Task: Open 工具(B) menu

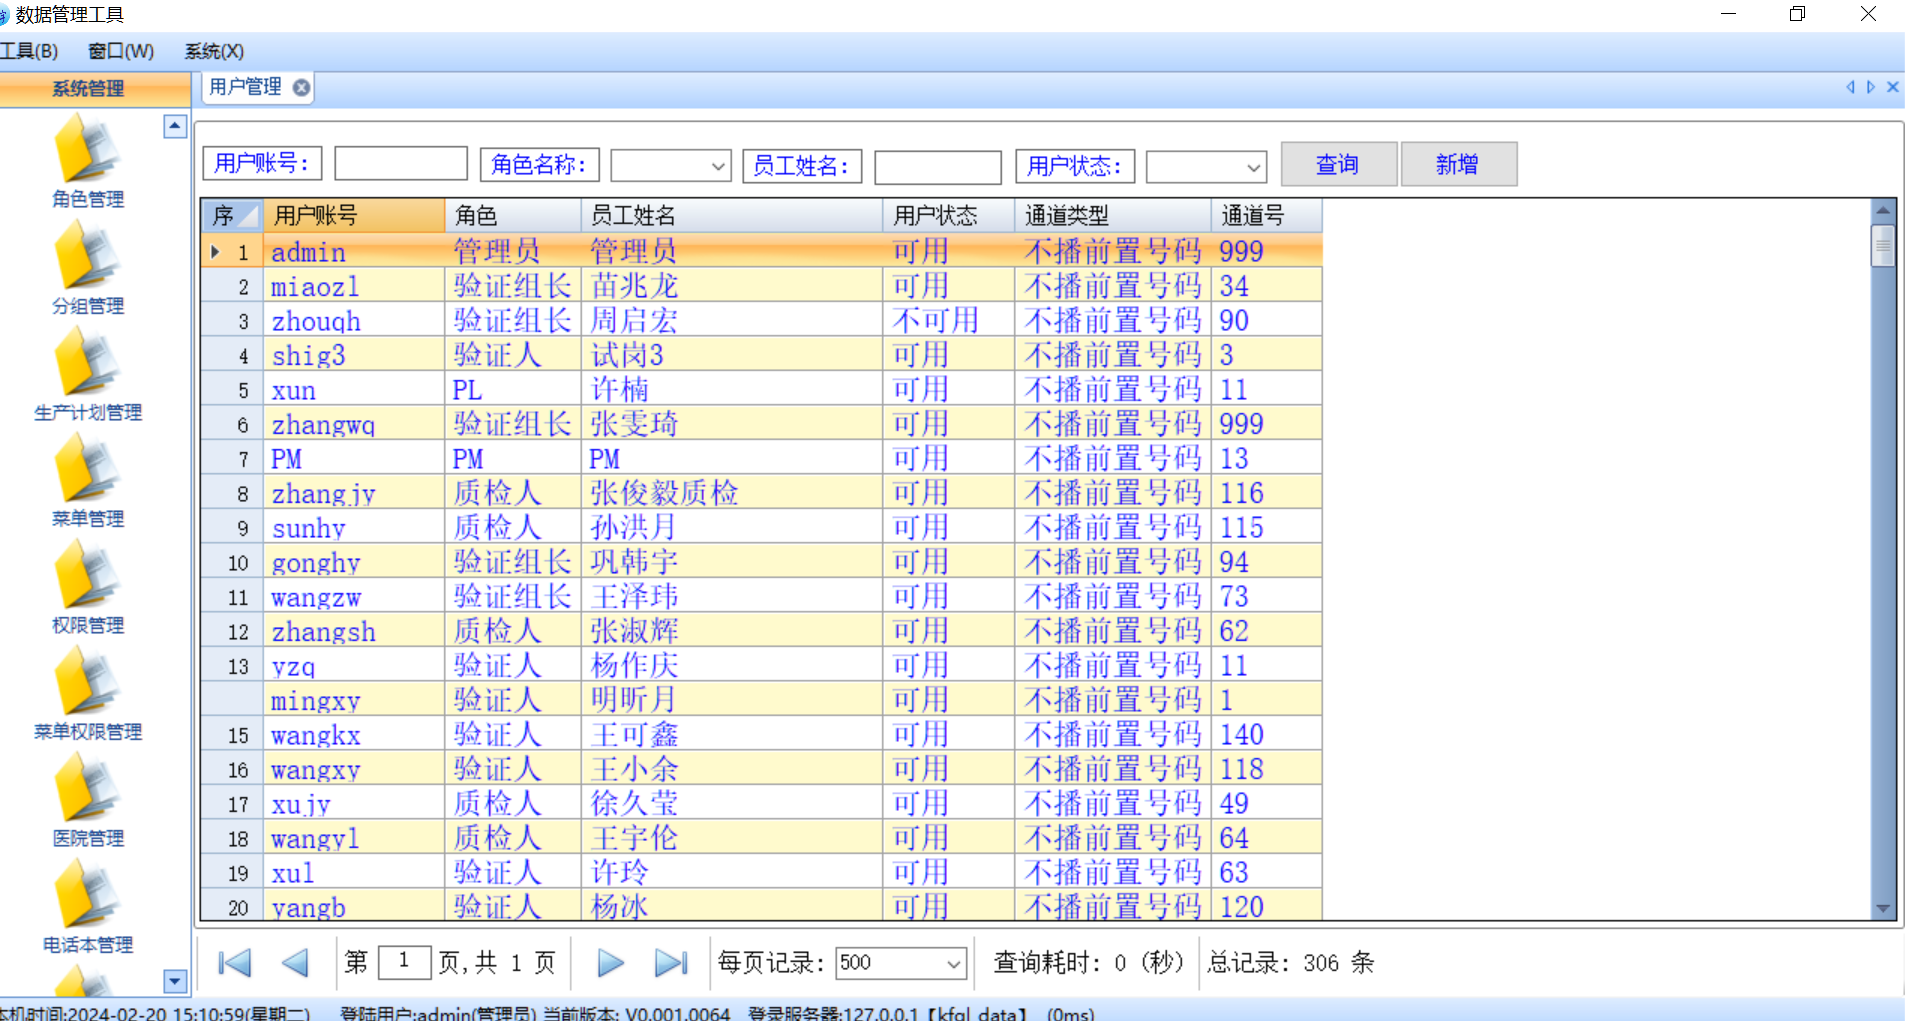Action: point(28,51)
